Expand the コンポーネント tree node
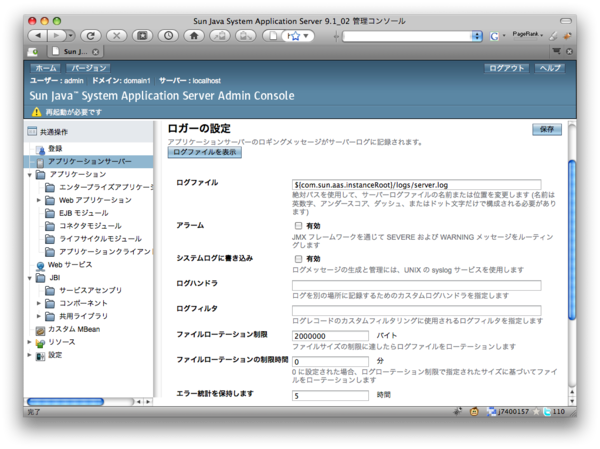The image size is (600, 449). [39, 303]
